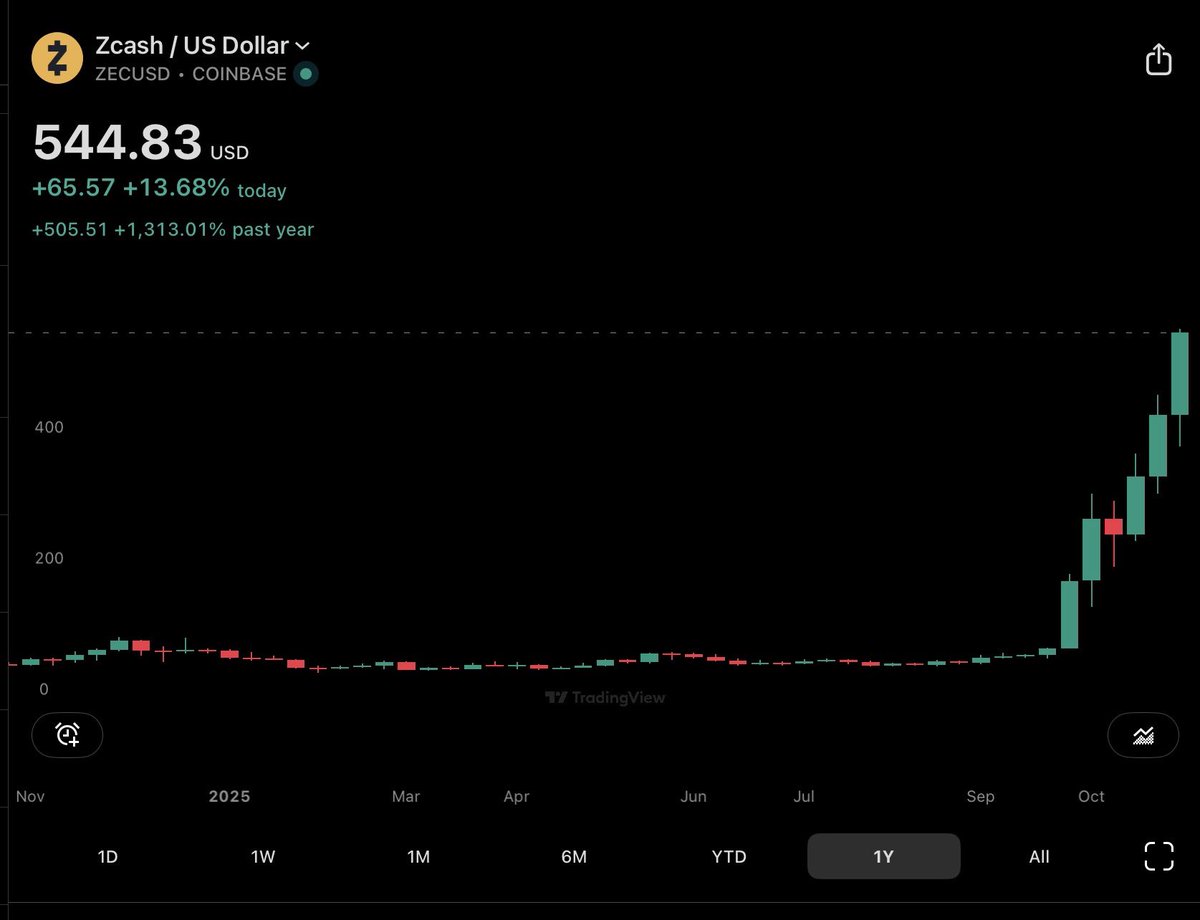This screenshot has height=920, width=1200.
Task: Select the 1Y timeframe tab
Action: (x=884, y=857)
